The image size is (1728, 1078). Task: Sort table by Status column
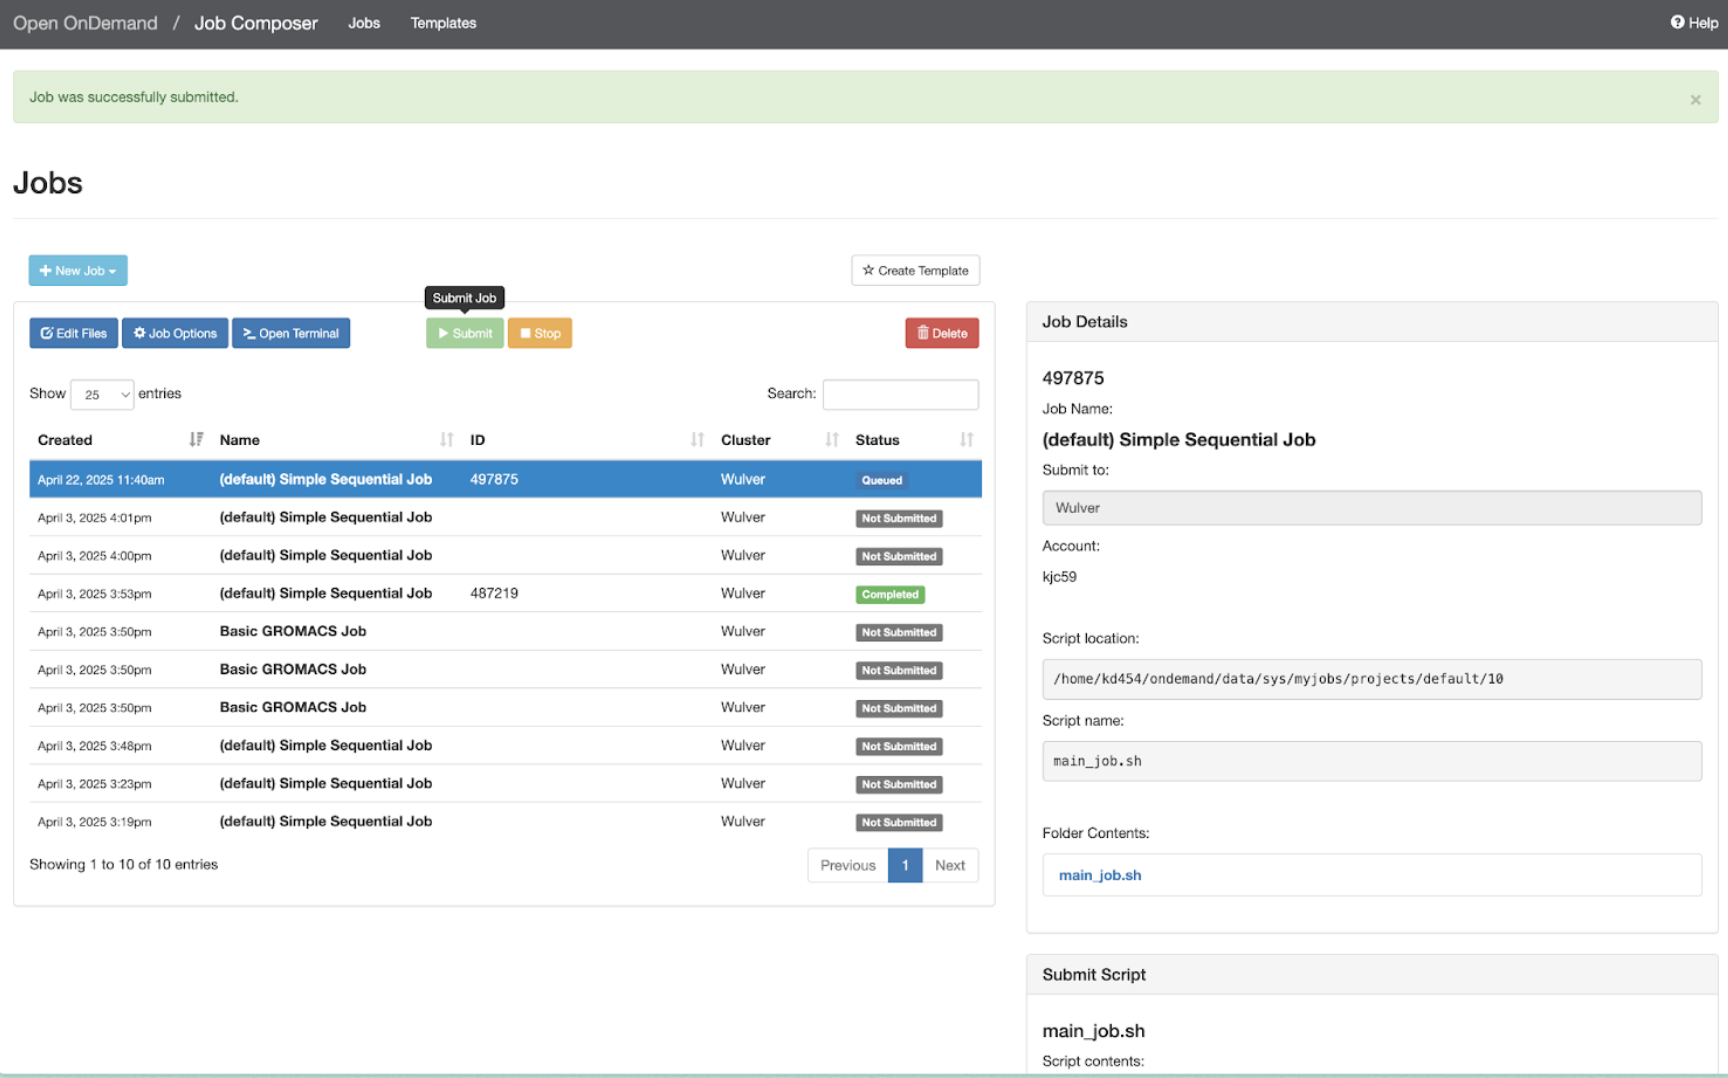[x=914, y=440]
